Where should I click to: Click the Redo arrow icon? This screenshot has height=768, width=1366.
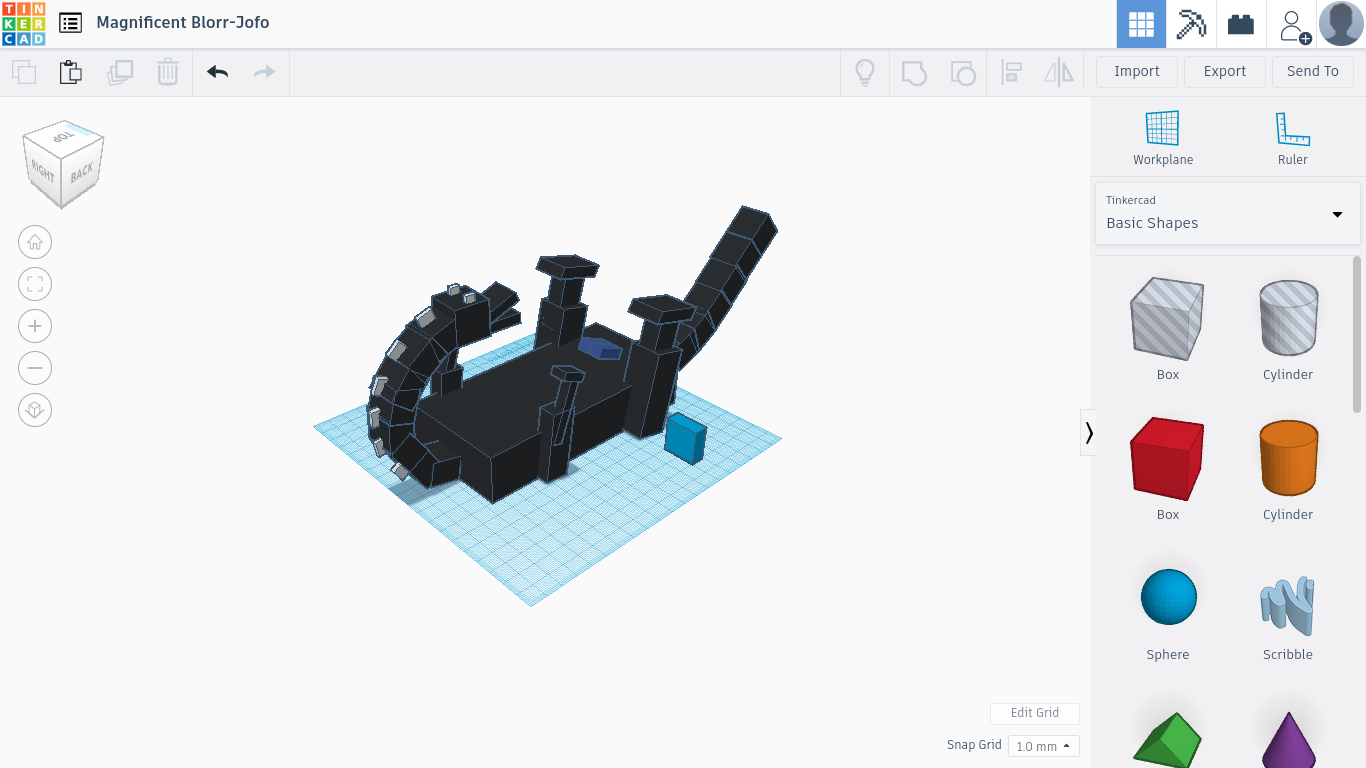tap(264, 72)
